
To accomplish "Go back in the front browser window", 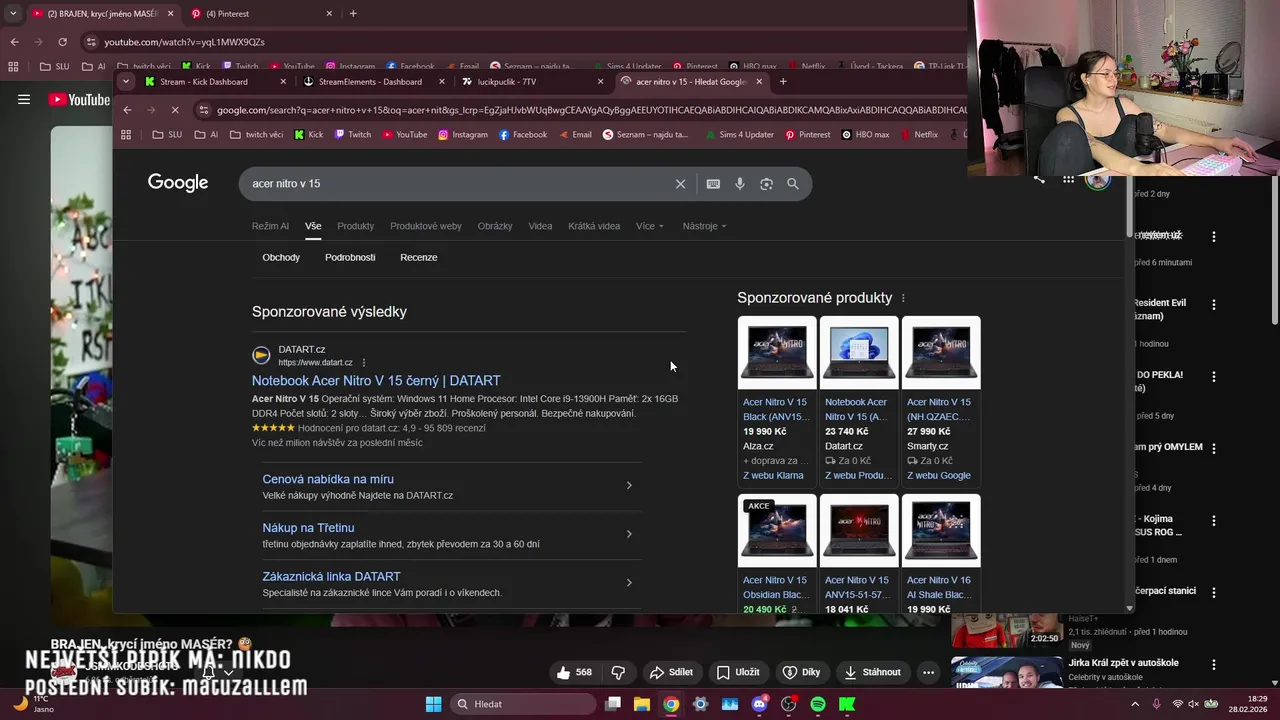I will 127,110.
